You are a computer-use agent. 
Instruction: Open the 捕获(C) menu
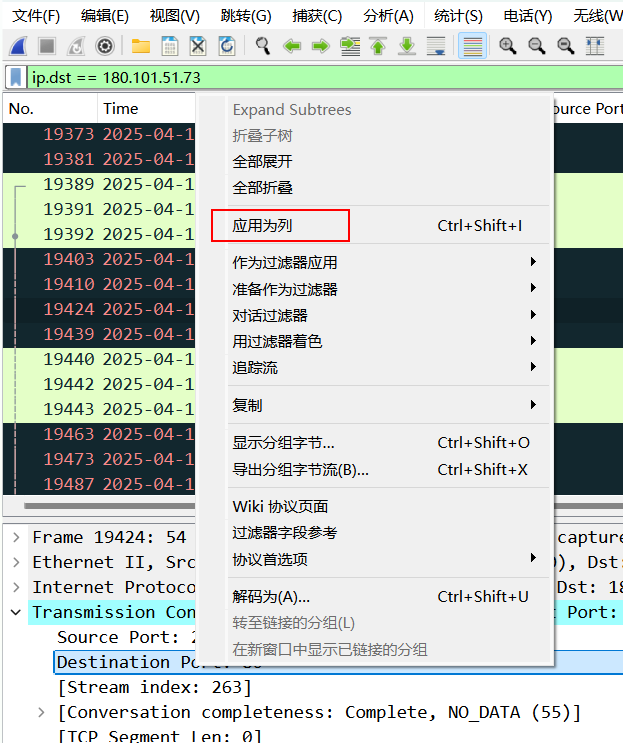coord(317,16)
